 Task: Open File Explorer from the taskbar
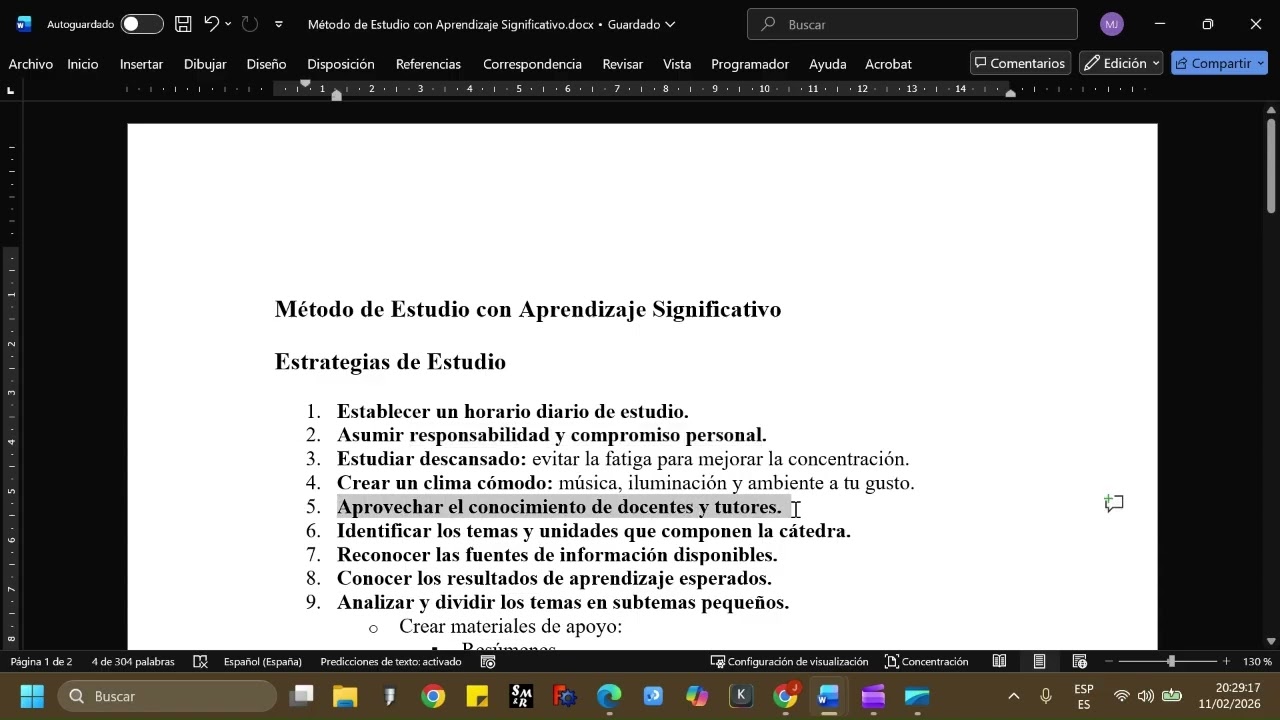point(344,696)
